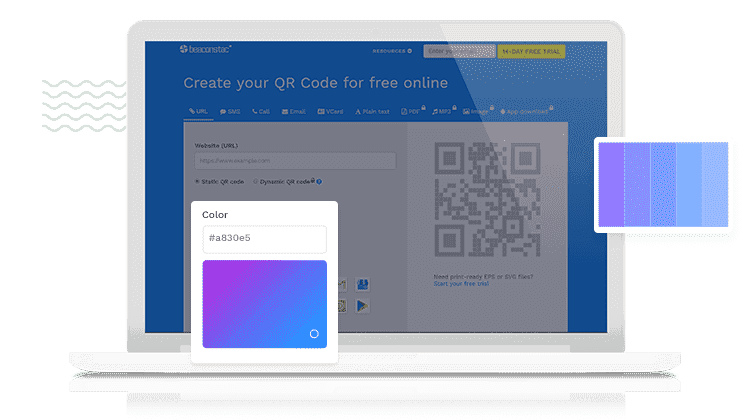The image size is (750, 420).
Task: Click the generated QR code preview
Action: 487,199
